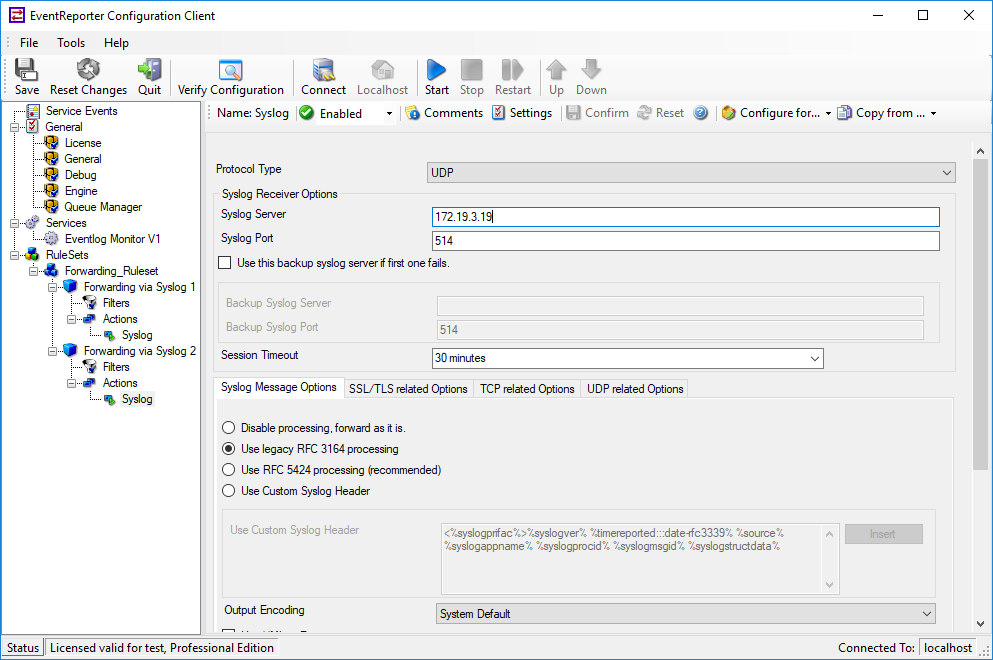Click the Localhost house icon
The image size is (993, 660).
point(383,70)
